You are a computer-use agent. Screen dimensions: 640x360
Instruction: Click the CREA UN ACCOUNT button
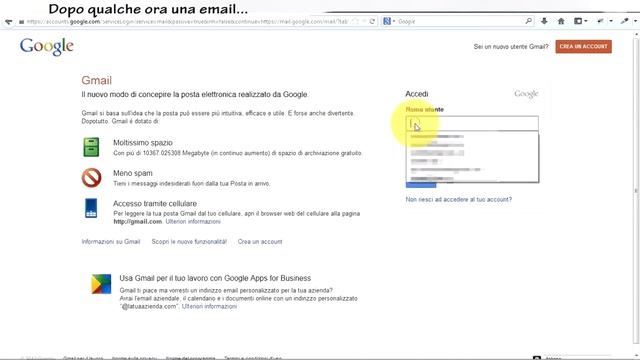[583, 47]
